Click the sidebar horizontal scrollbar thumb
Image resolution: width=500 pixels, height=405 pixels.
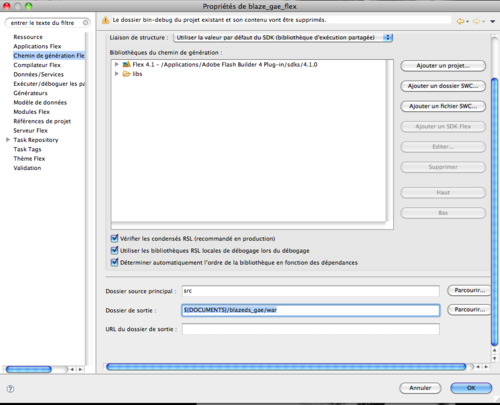[x=29, y=369]
